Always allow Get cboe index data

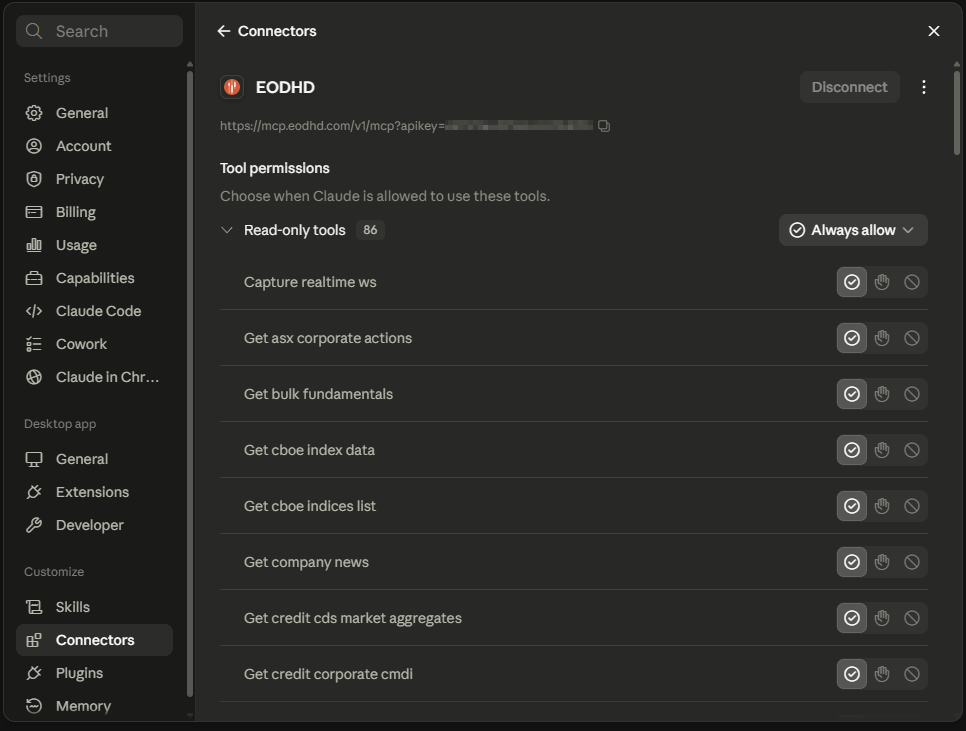[x=852, y=450]
